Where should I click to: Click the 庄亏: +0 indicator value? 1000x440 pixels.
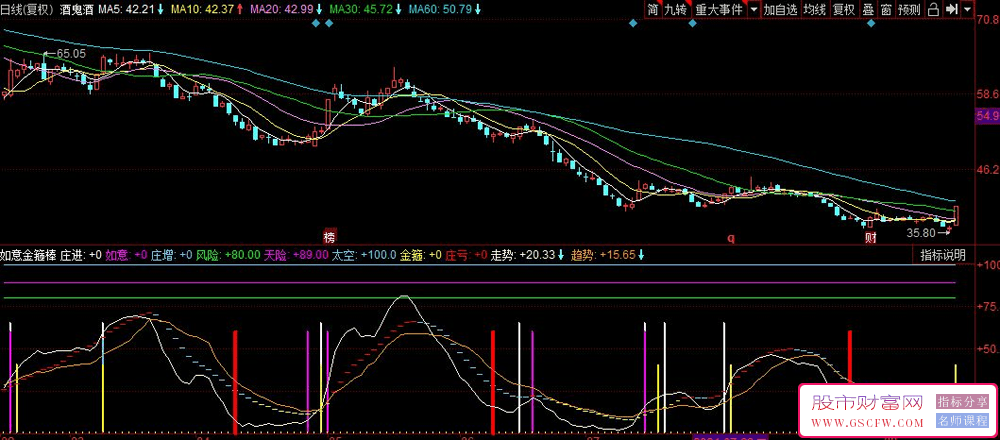point(466,255)
